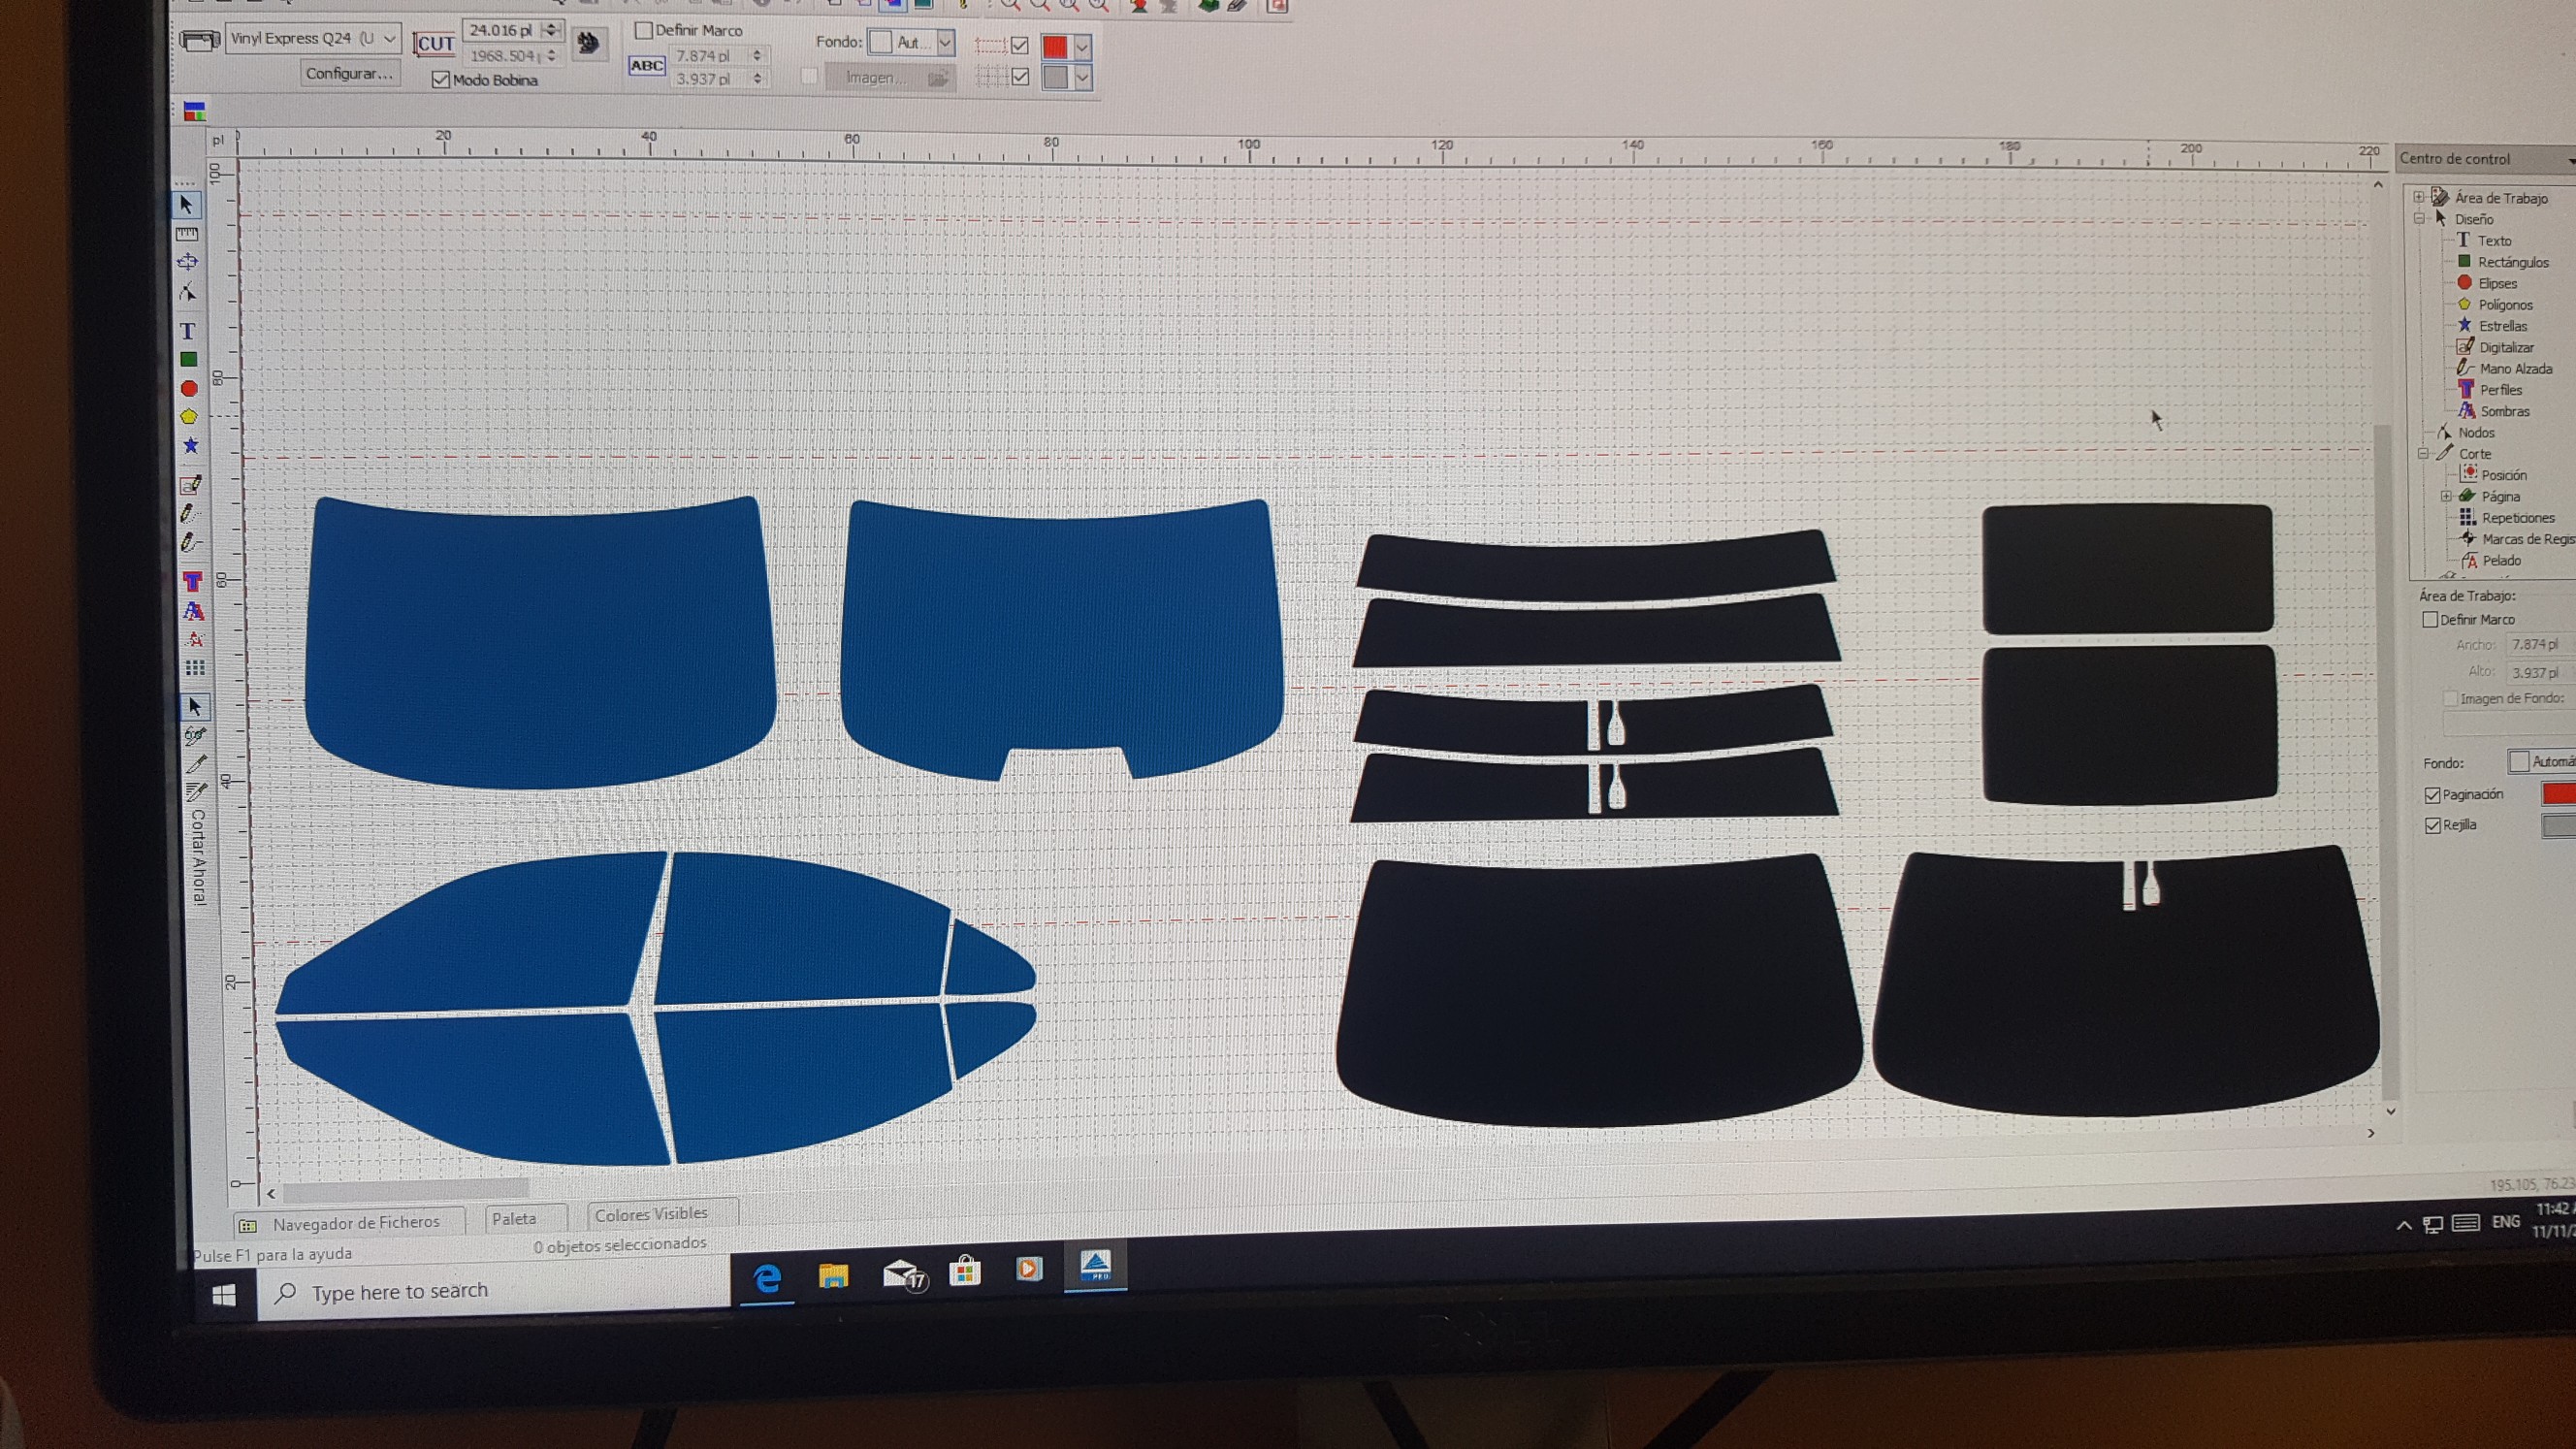Viewport: 2576px width, 1449px height.
Task: Collapse the Corte tree node
Action: click(x=2423, y=454)
